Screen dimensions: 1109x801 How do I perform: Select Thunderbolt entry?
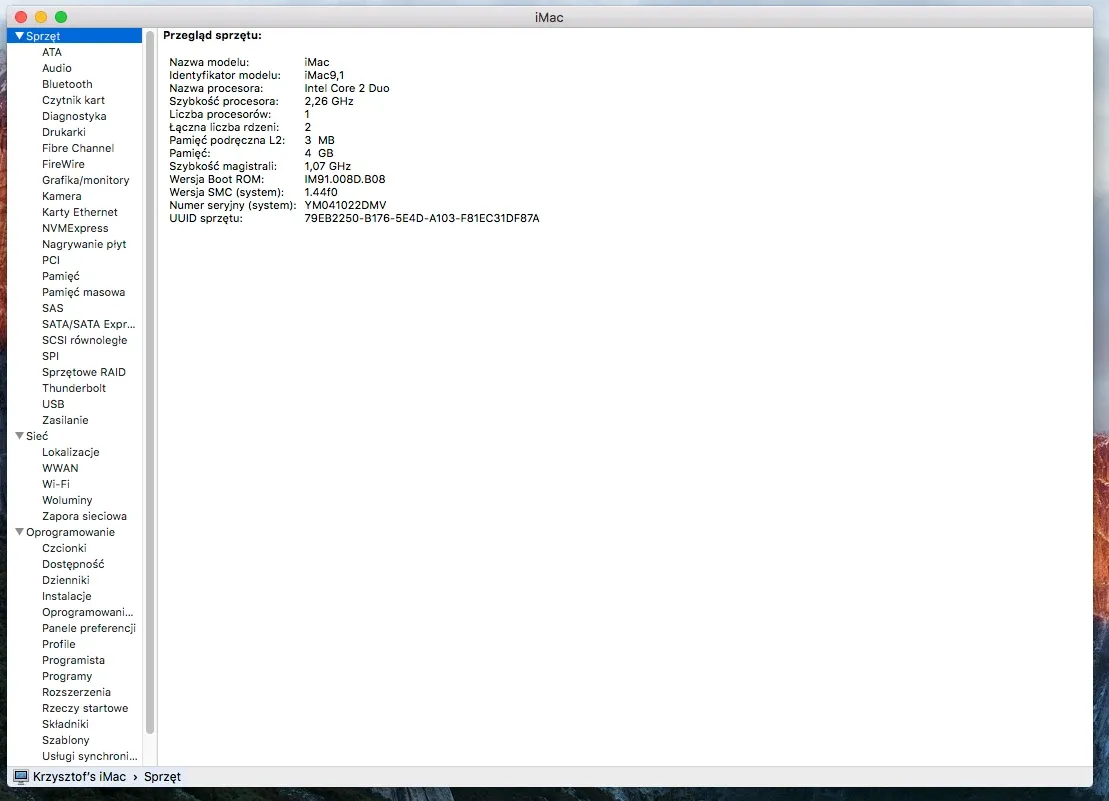pyautogui.click(x=74, y=388)
